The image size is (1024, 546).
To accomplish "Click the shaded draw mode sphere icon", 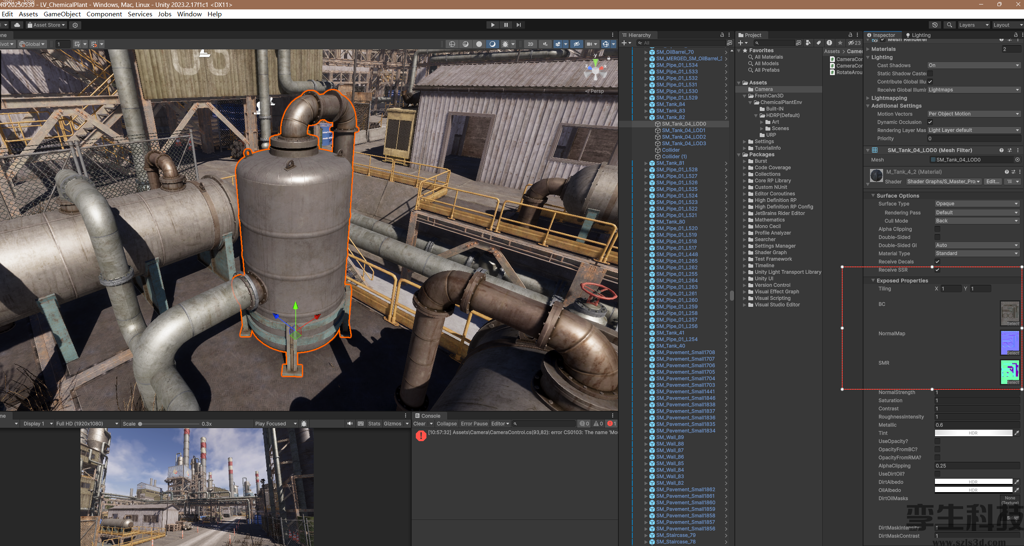I will tap(479, 44).
